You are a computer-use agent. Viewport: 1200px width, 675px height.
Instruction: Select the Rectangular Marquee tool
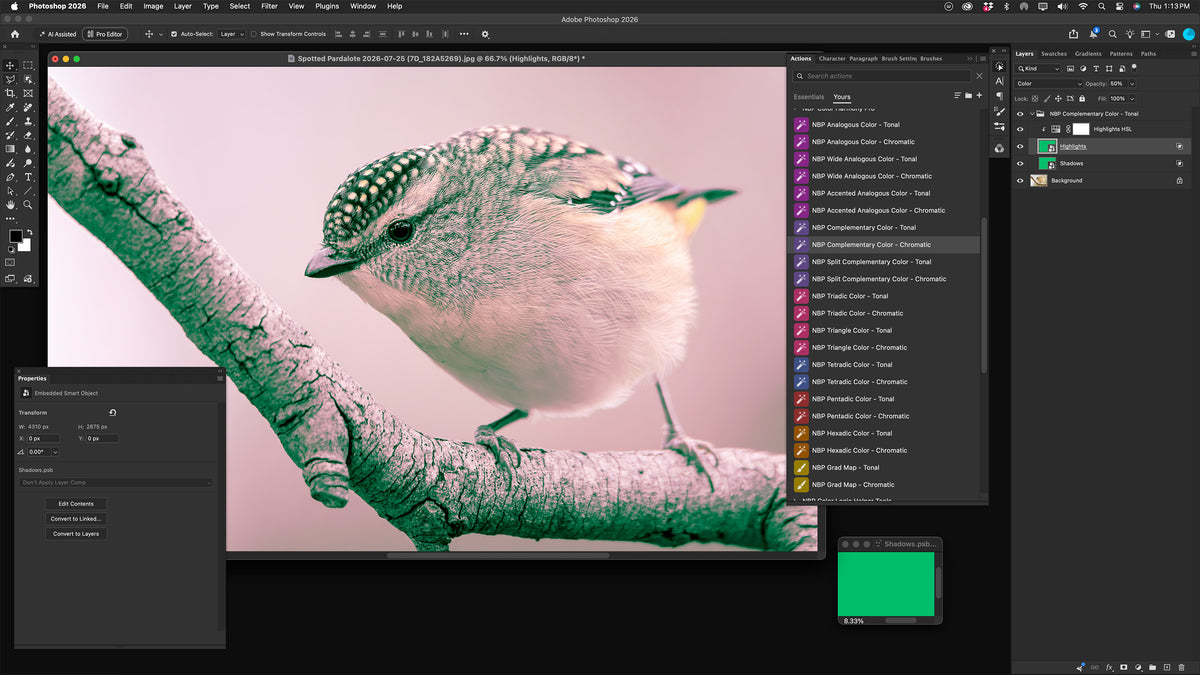(x=27, y=65)
